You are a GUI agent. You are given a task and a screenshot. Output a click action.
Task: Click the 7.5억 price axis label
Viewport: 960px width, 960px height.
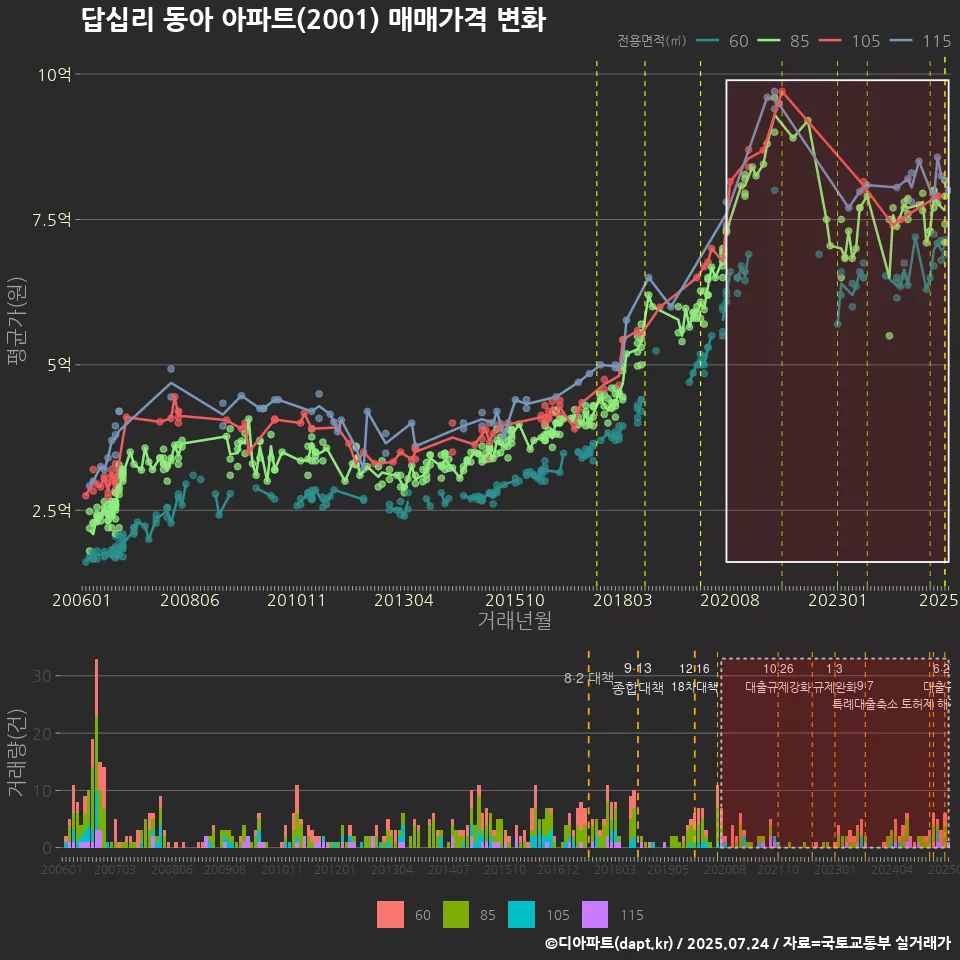point(51,220)
